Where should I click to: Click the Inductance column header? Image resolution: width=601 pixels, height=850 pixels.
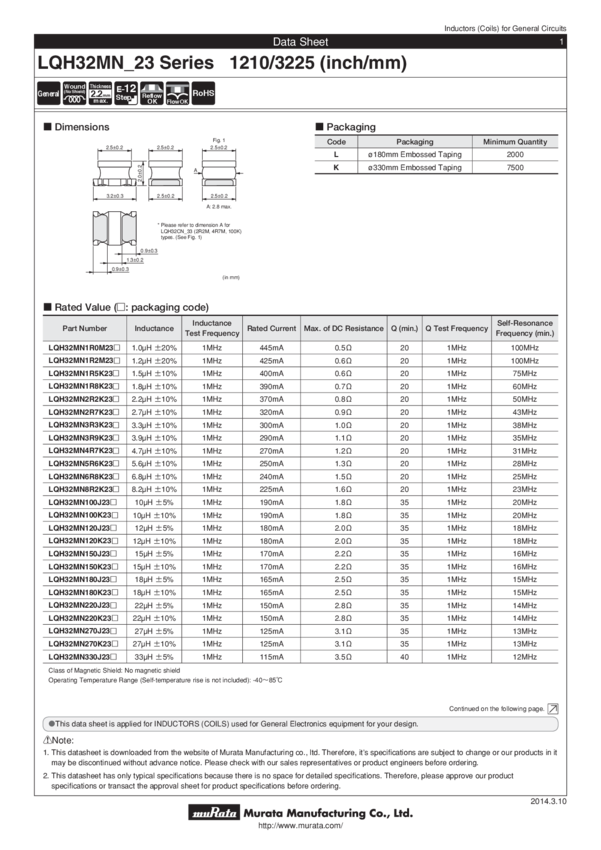(154, 329)
